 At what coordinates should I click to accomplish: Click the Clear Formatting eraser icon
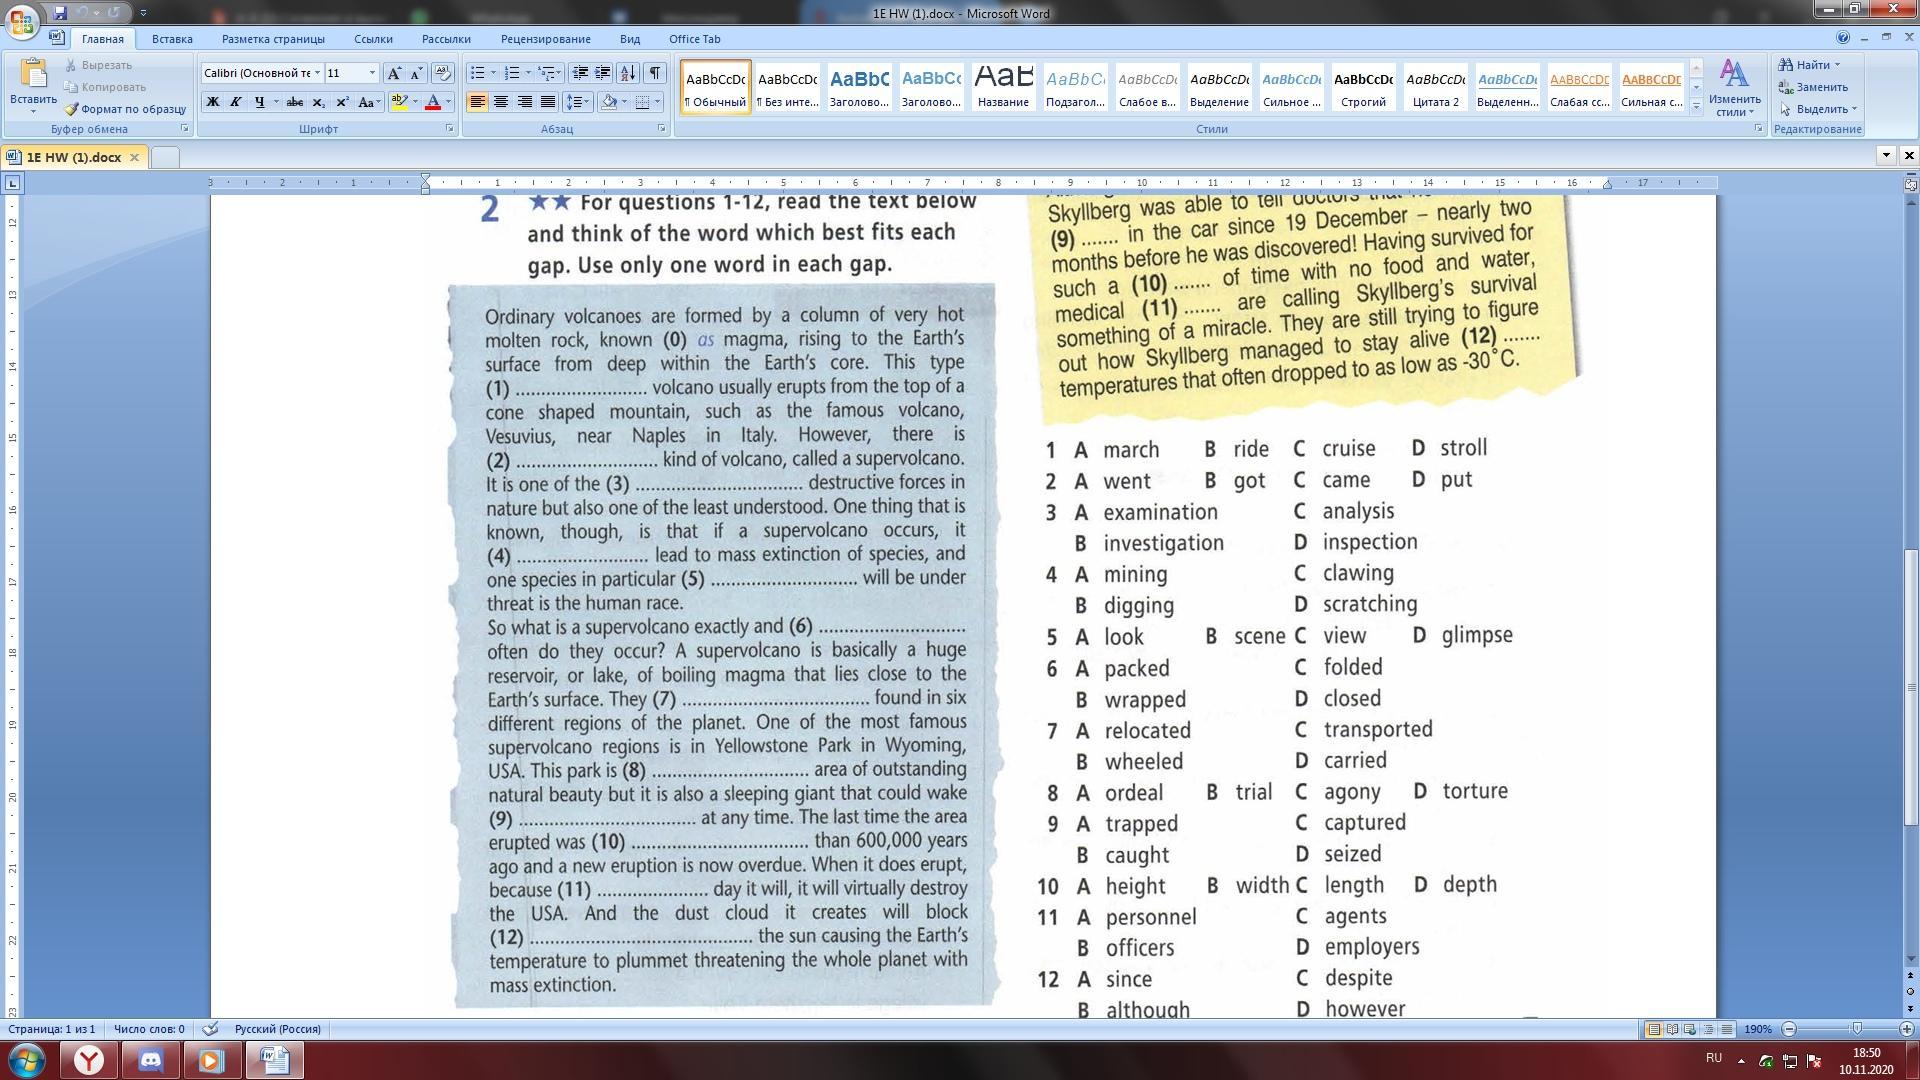[443, 73]
